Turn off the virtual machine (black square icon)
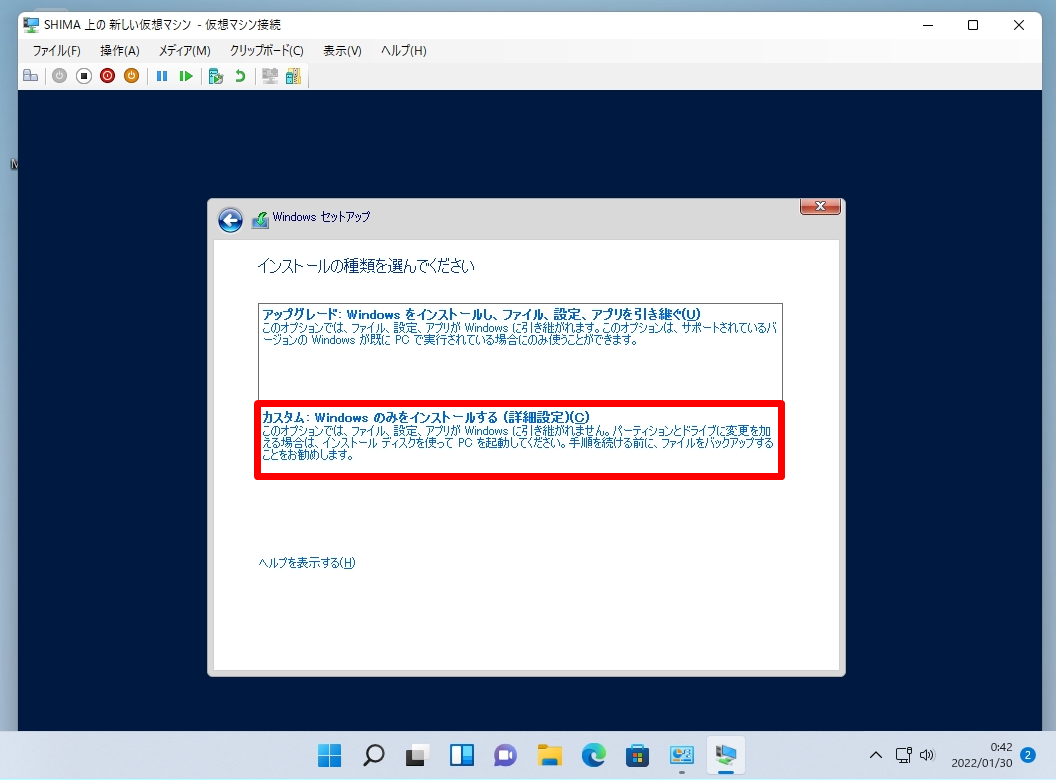Image resolution: width=1056 pixels, height=780 pixels. tap(84, 76)
